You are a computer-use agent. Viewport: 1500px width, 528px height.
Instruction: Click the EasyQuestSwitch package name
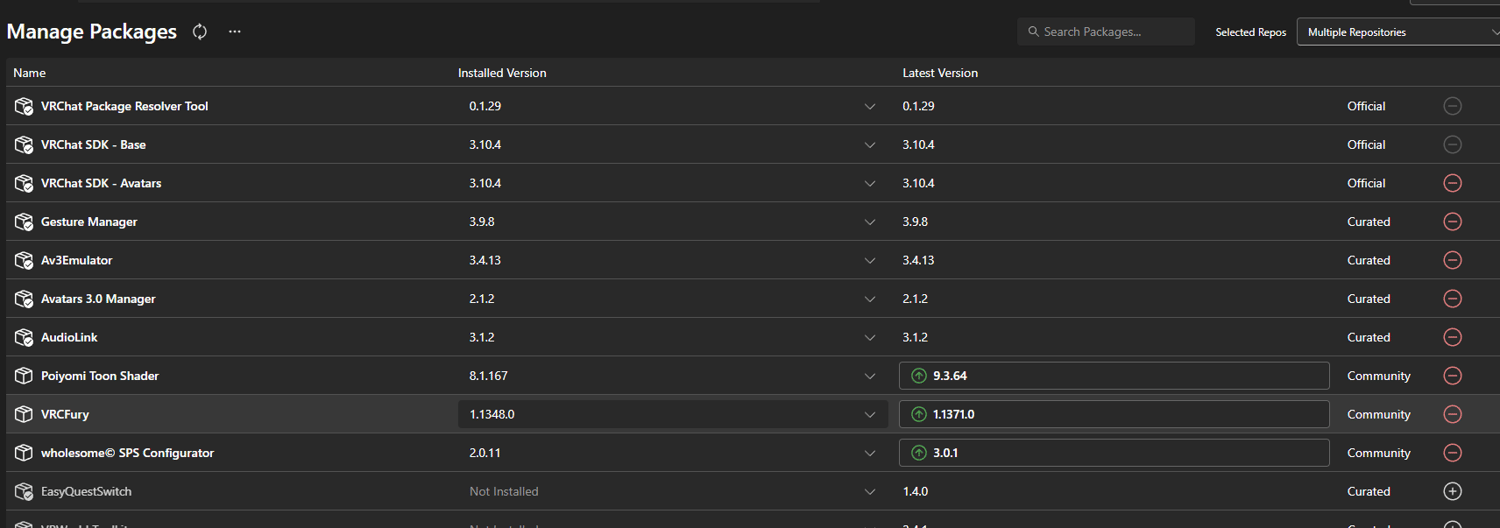tap(86, 491)
